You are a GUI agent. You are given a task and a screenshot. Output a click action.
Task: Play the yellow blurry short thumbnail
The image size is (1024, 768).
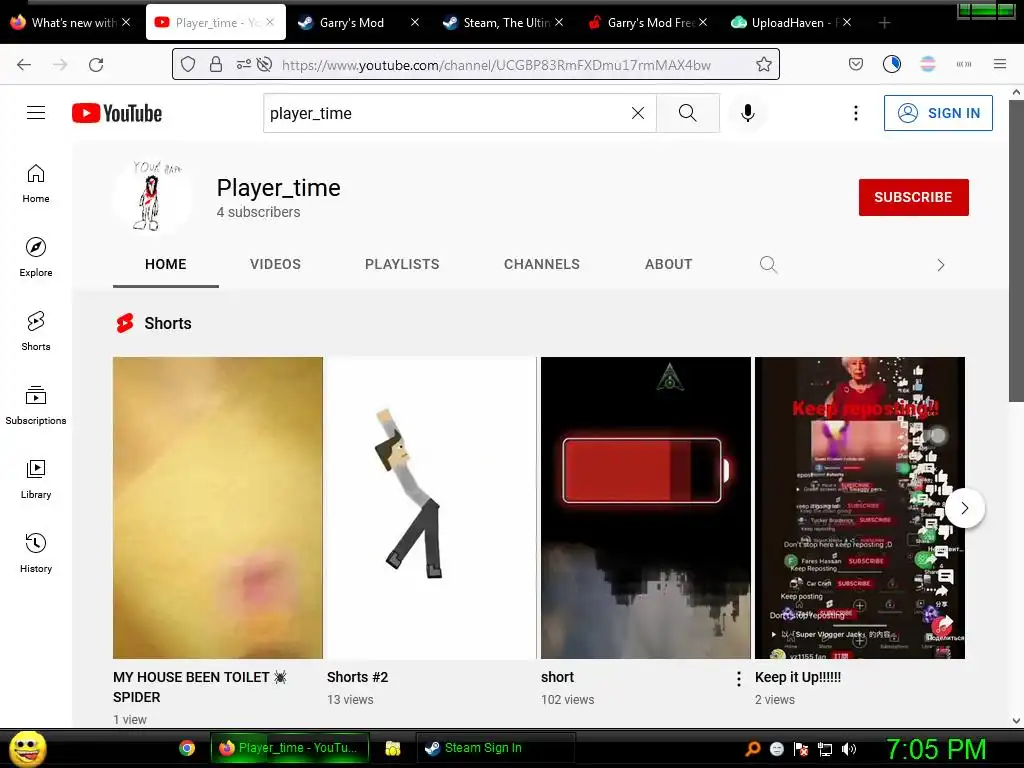coord(217,507)
